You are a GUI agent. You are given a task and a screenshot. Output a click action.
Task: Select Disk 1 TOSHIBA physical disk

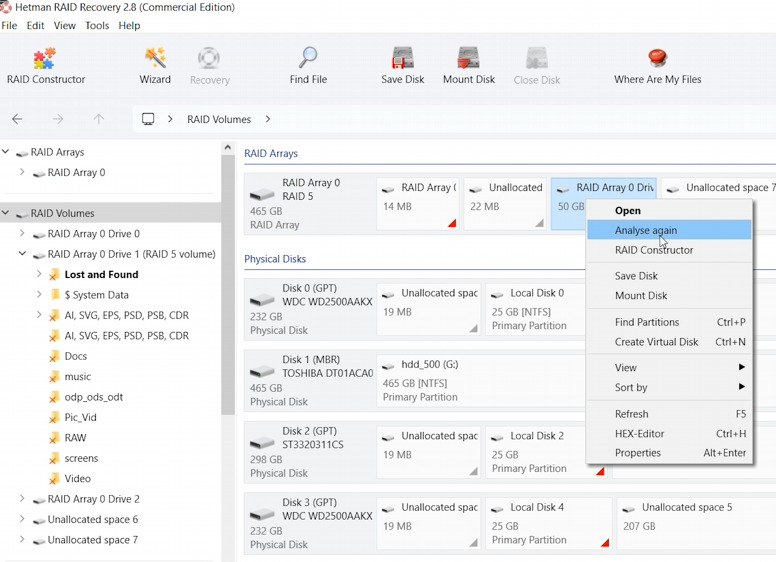309,380
